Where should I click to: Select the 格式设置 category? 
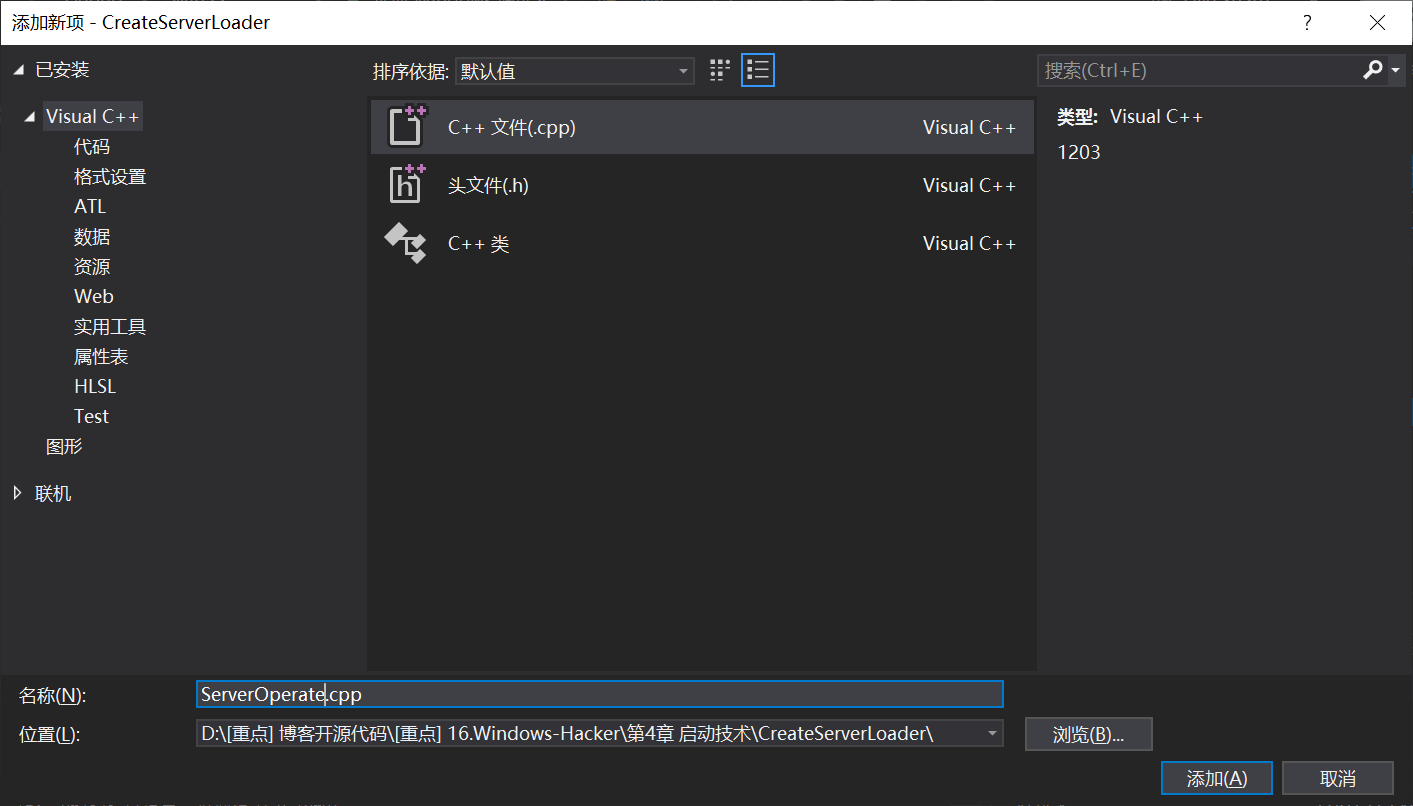pyautogui.click(x=110, y=177)
